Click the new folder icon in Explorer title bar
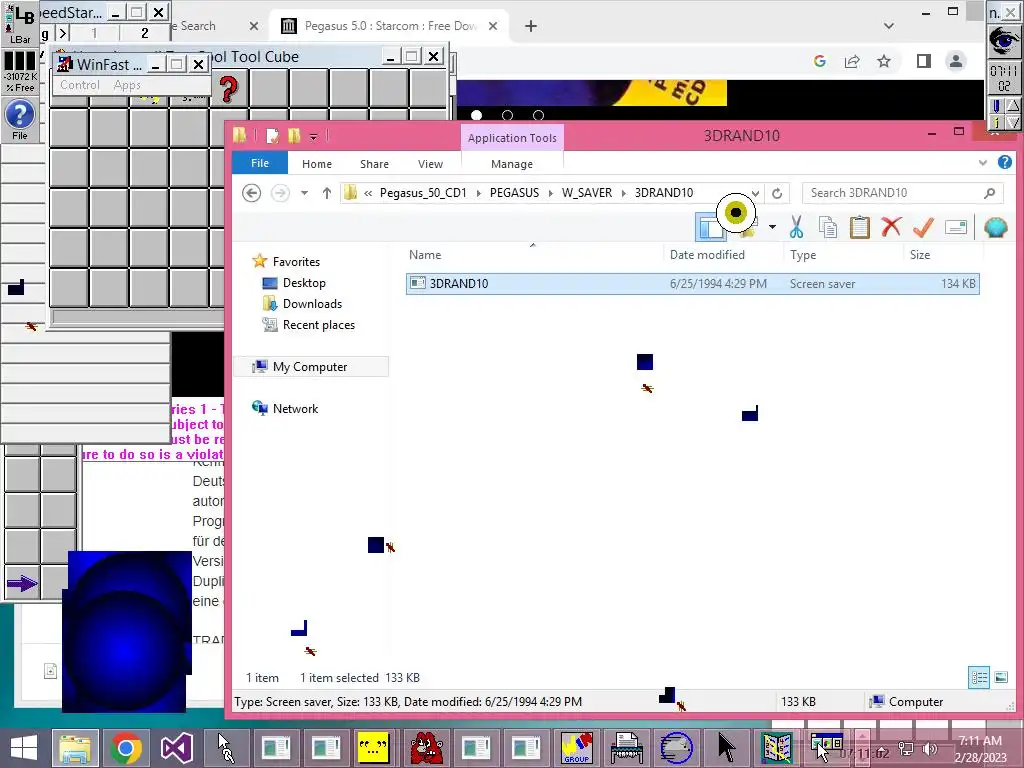 294,136
